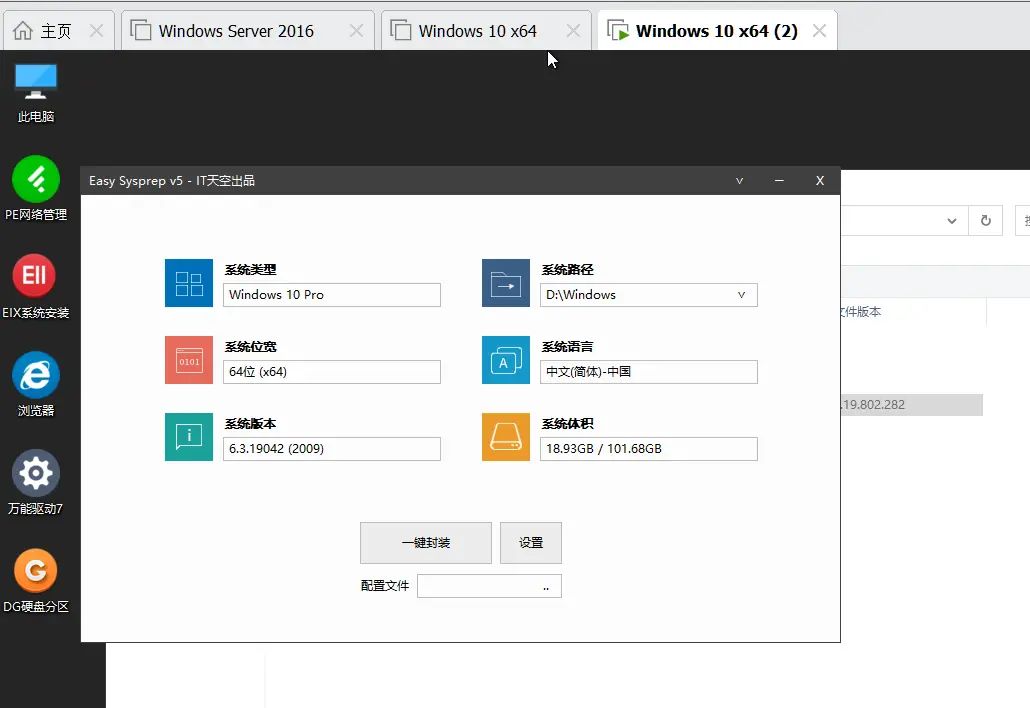Viewport: 1030px width, 708px height.
Task: Click the 系统版本 label
Action: (x=250, y=424)
